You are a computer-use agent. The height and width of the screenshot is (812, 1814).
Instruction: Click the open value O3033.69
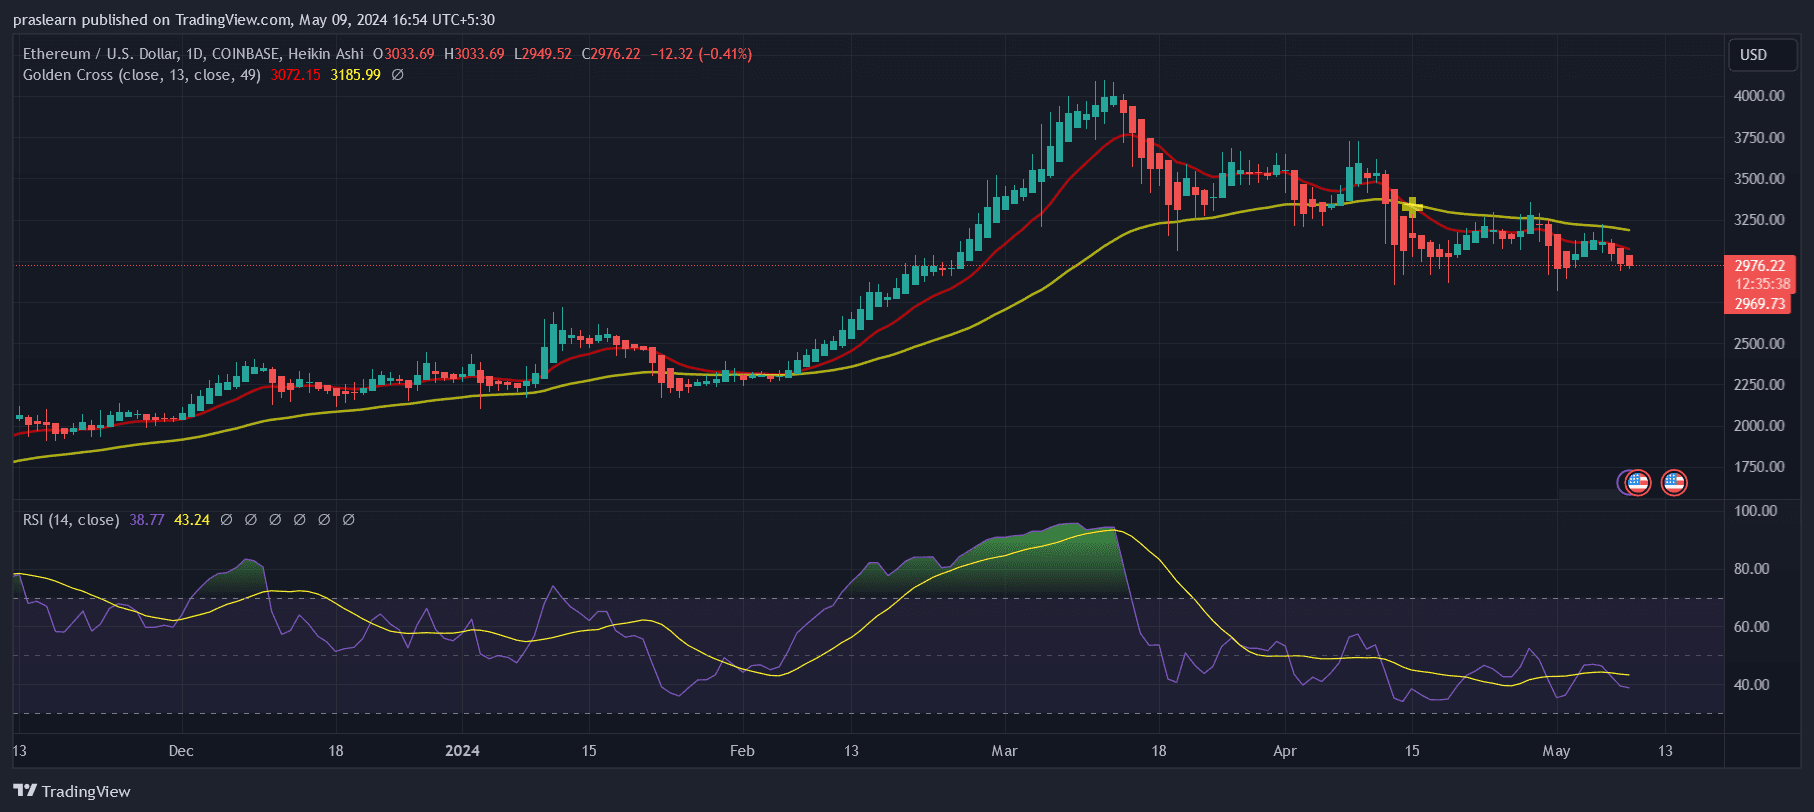[x=404, y=54]
